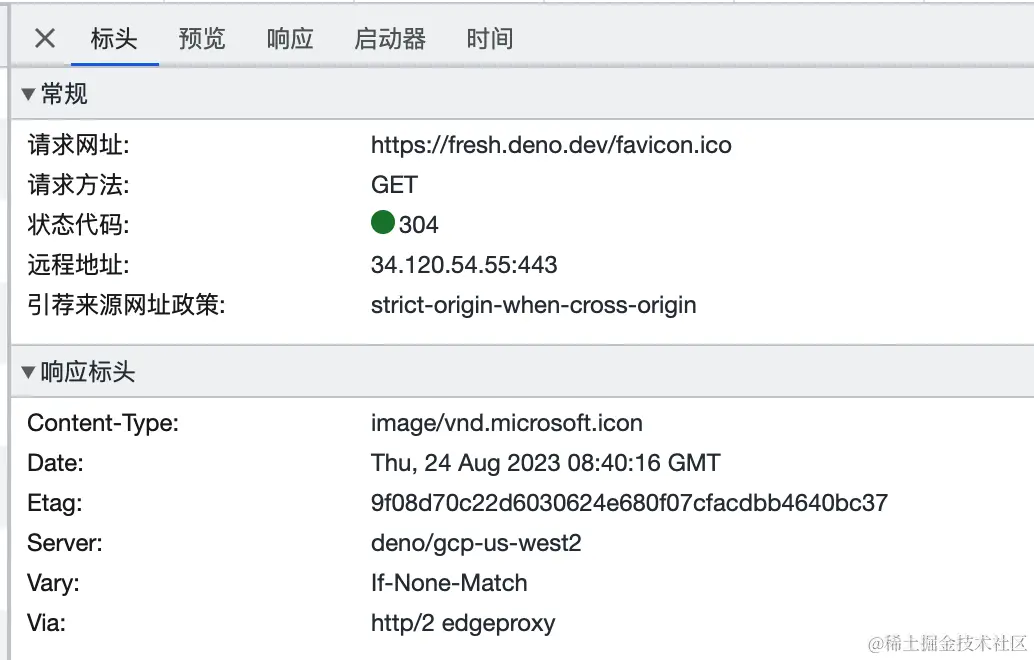Screen dimensions: 1034x660
Task: Close the request details panel
Action: coord(45,38)
